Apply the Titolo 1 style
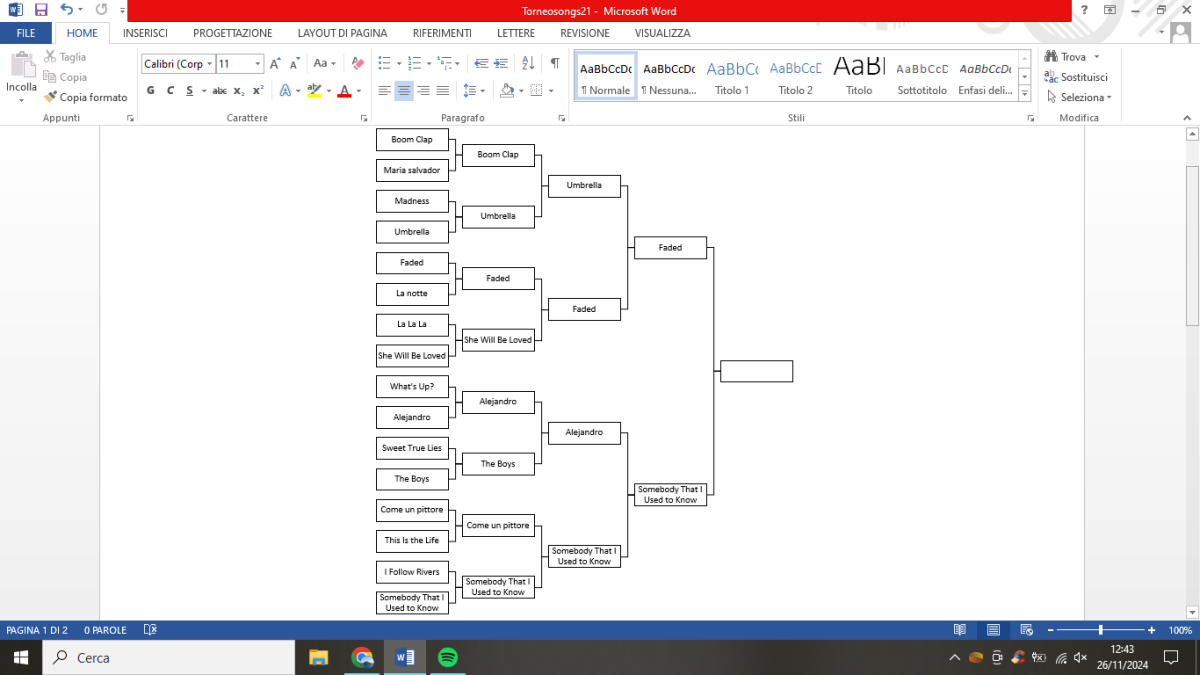 tap(732, 78)
